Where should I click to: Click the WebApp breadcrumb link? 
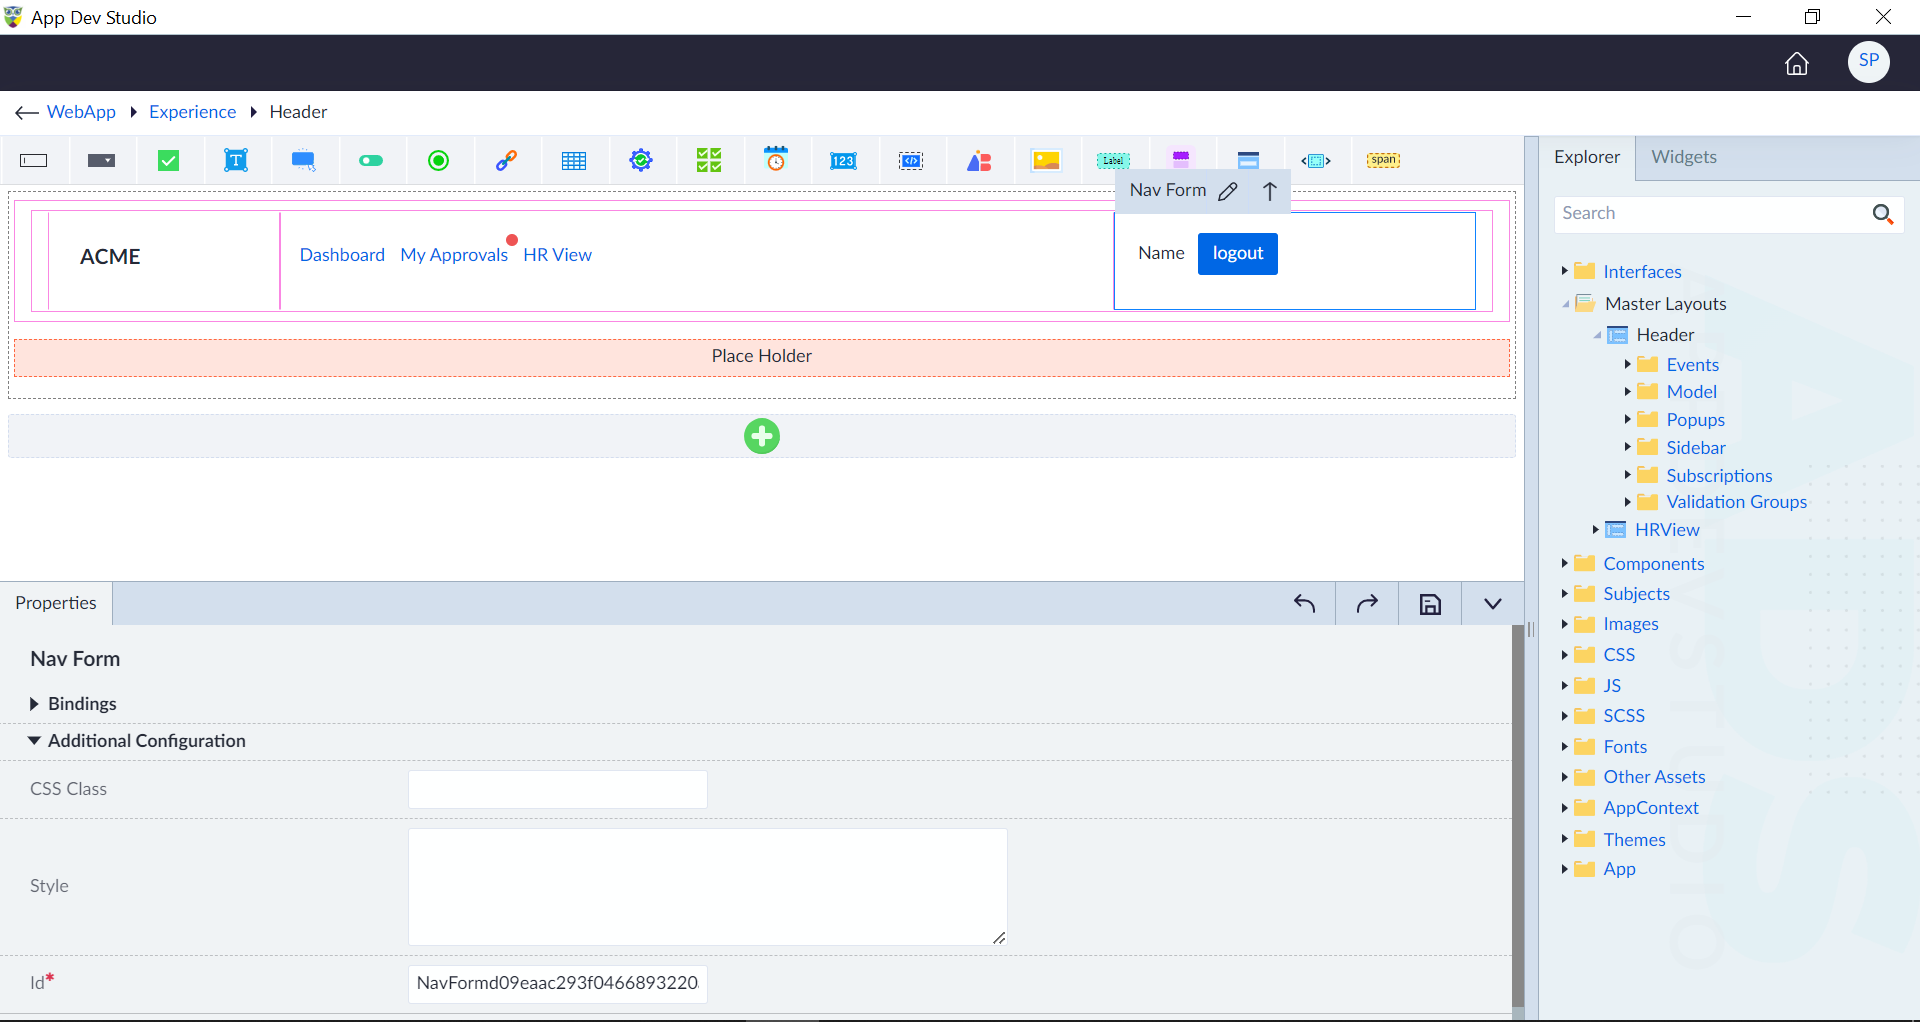81,112
